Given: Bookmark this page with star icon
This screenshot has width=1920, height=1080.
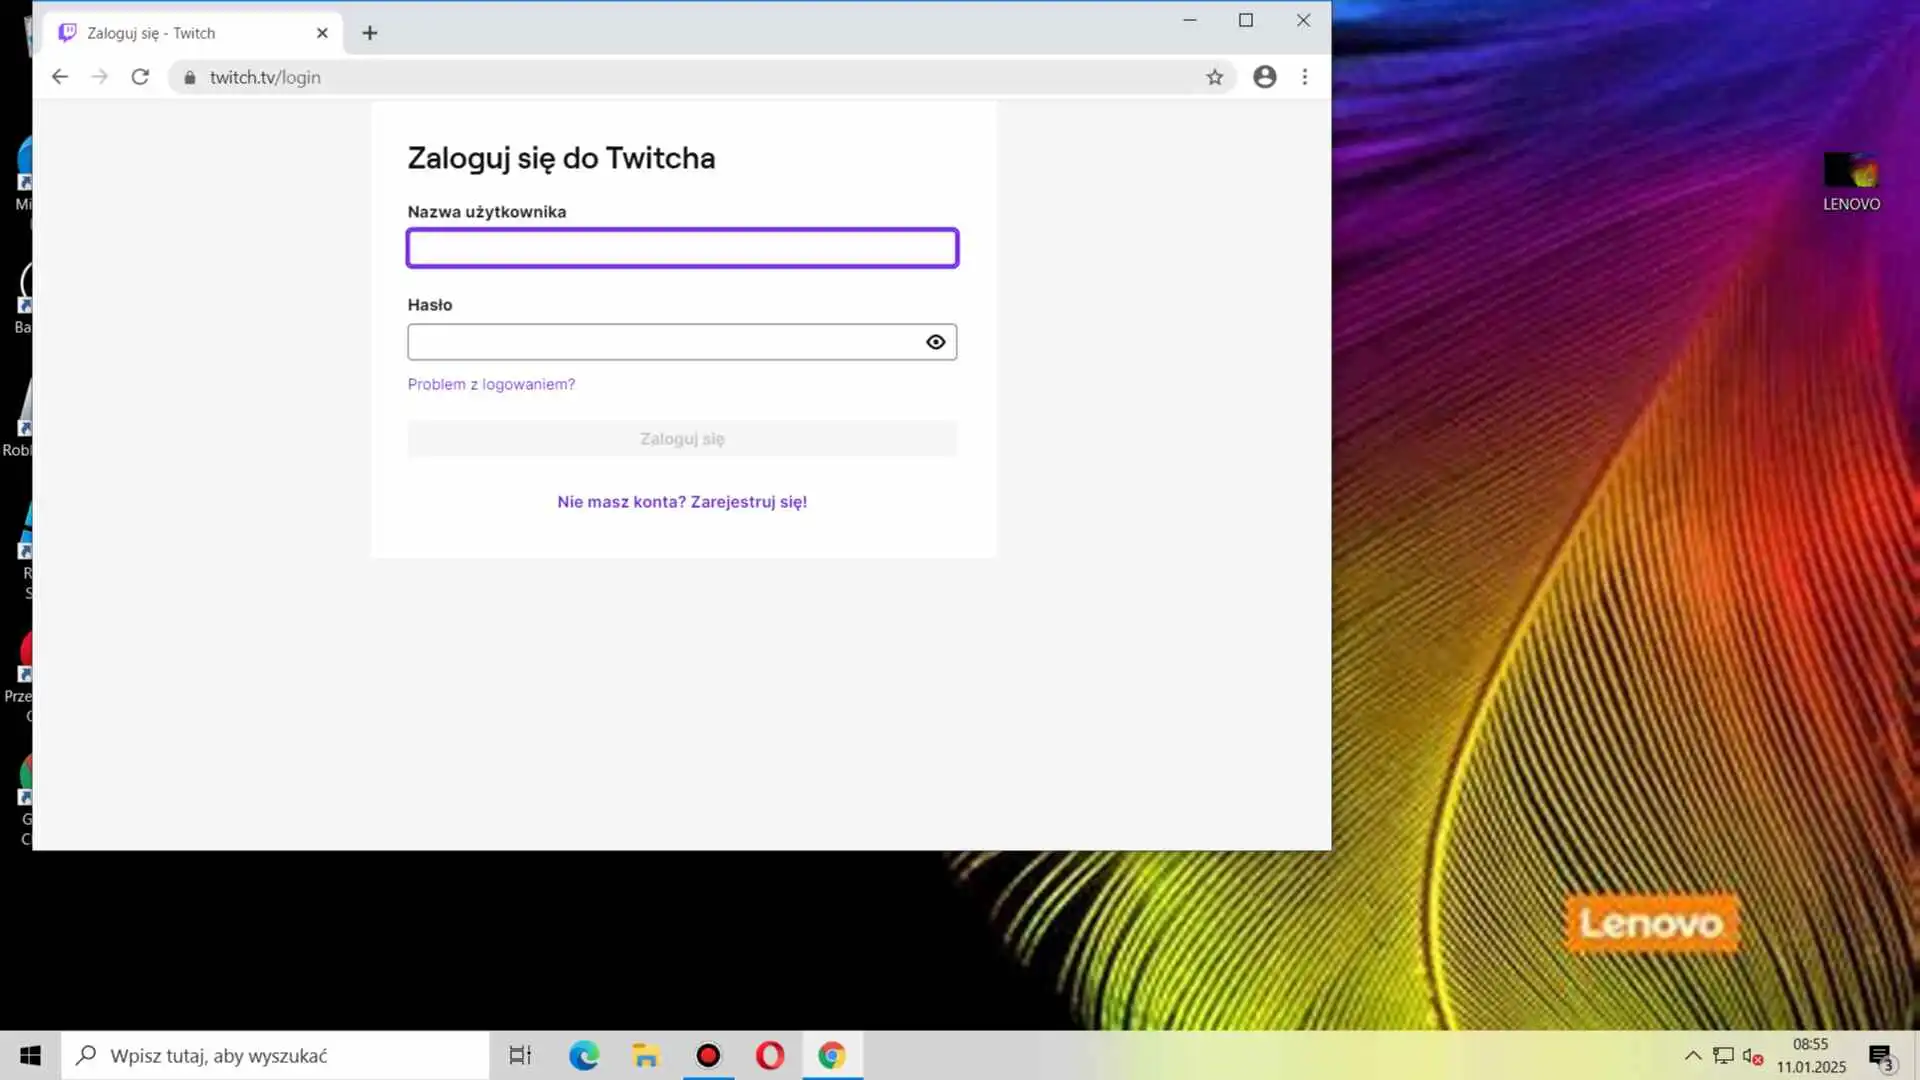Looking at the screenshot, I should tap(1214, 77).
